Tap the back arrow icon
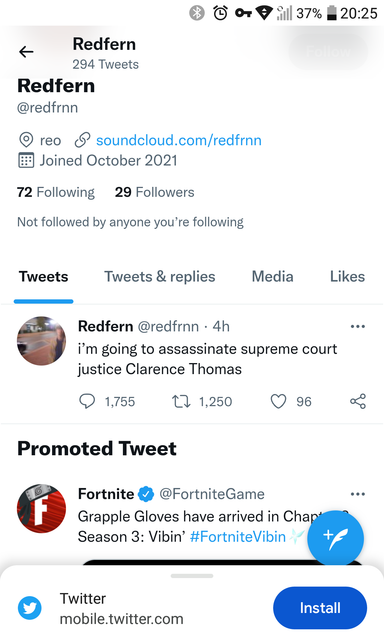This screenshot has width=384, height=640. coord(26,52)
